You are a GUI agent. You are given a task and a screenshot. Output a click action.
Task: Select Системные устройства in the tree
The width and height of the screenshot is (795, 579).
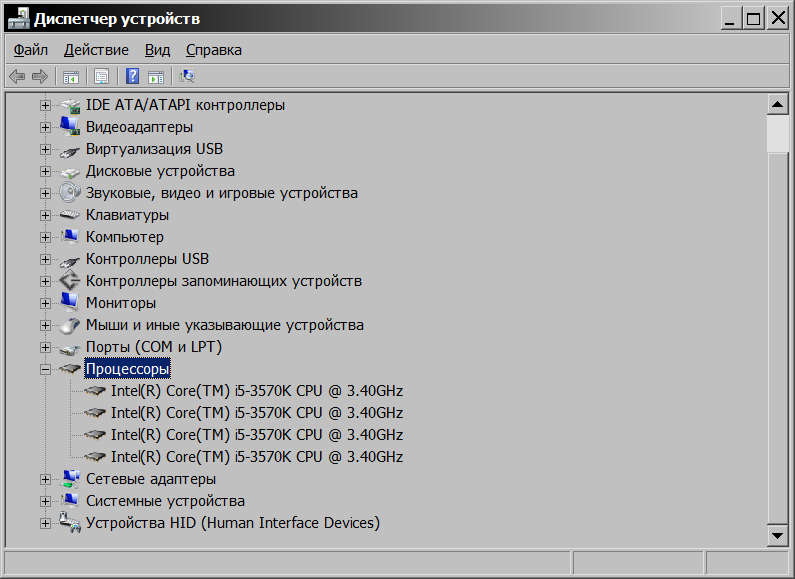tap(165, 501)
